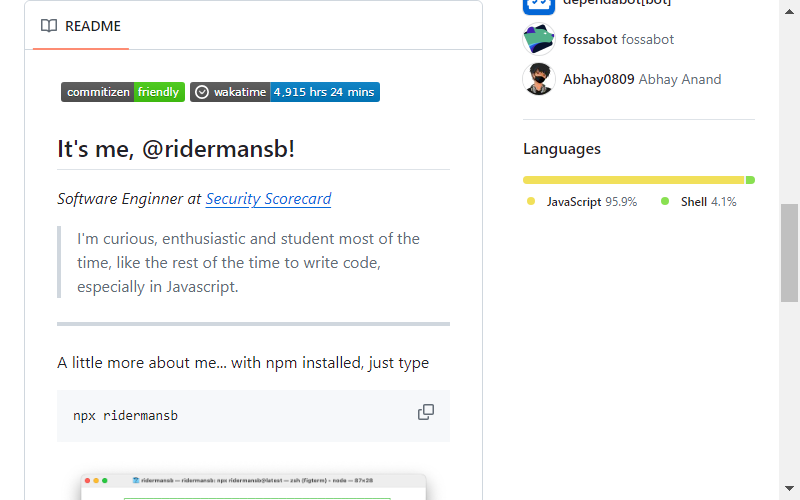Click the yellow JavaScript language dot
800x500 pixels.
531,202
